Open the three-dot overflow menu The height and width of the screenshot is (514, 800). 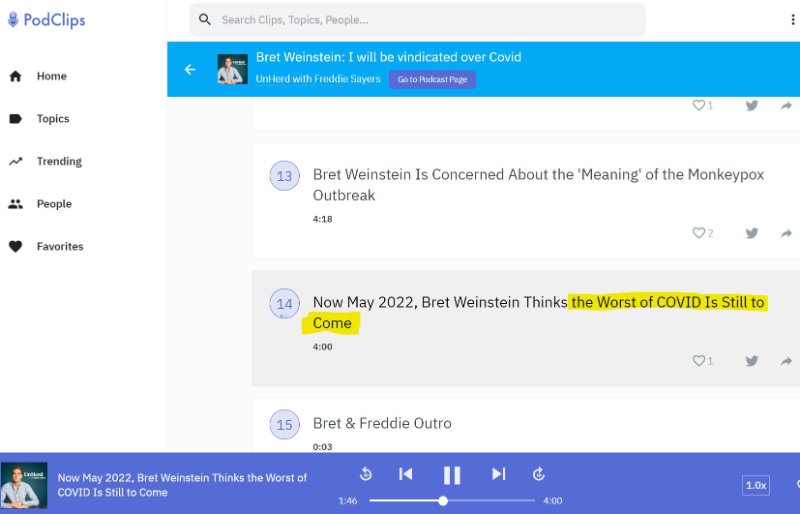[x=792, y=20]
